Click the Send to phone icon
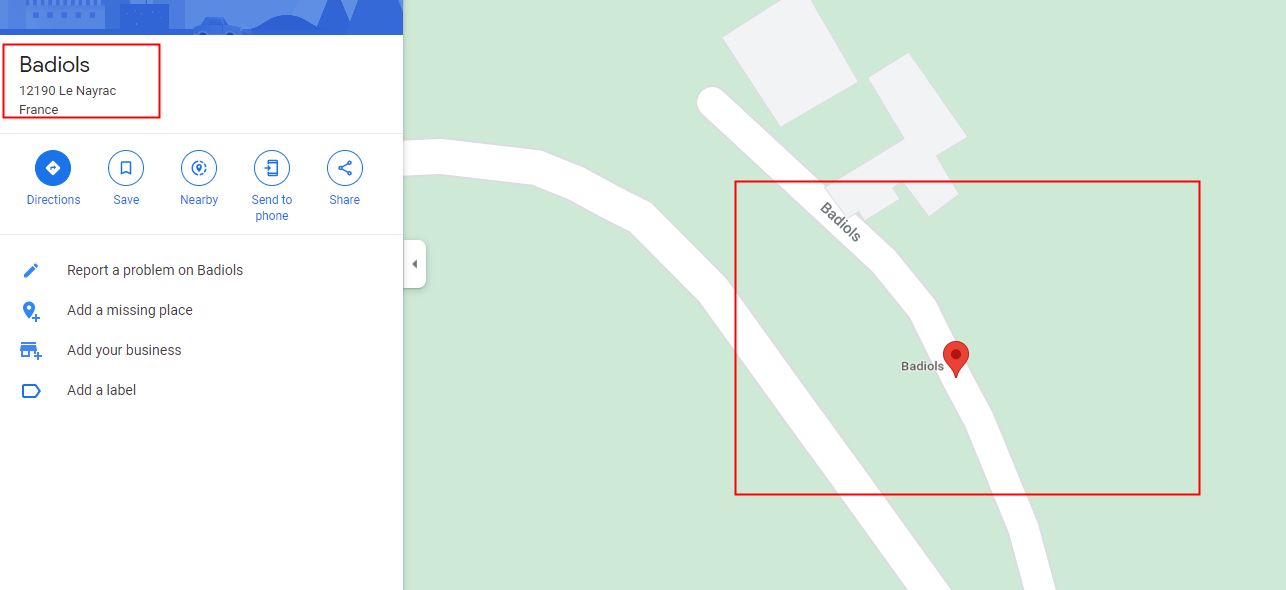Viewport: 1286px width, 590px height. pyautogui.click(x=272, y=168)
